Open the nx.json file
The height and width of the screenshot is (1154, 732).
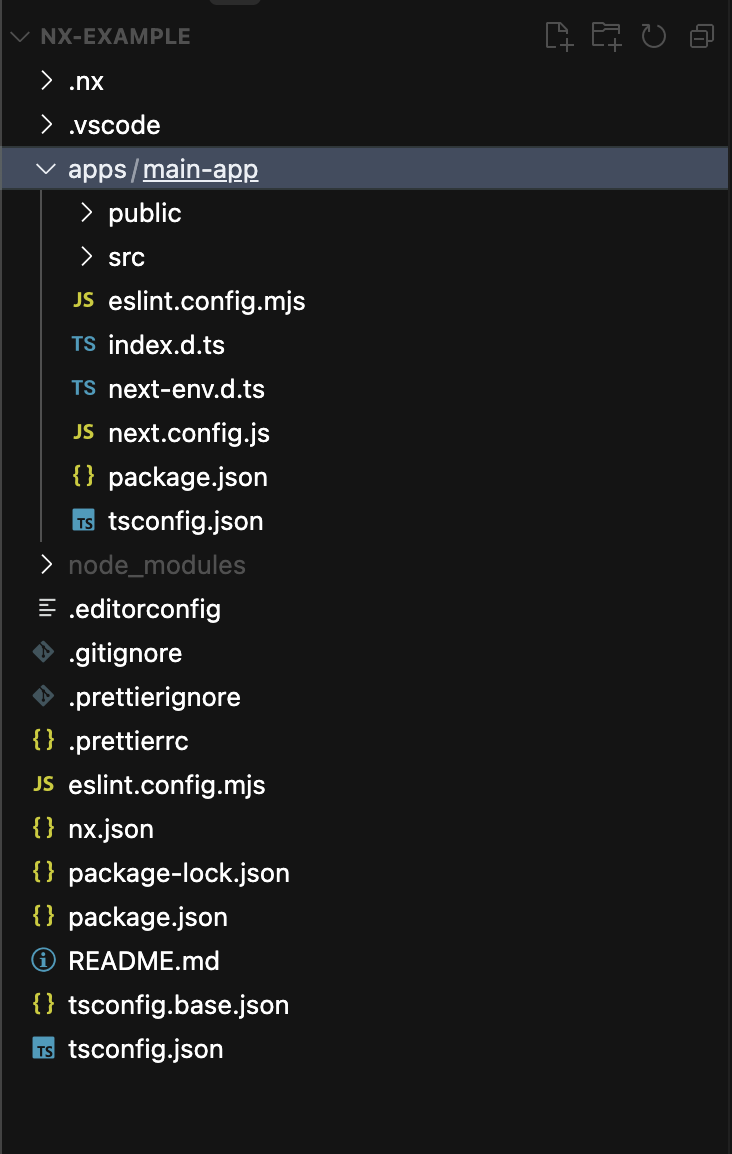point(111,829)
